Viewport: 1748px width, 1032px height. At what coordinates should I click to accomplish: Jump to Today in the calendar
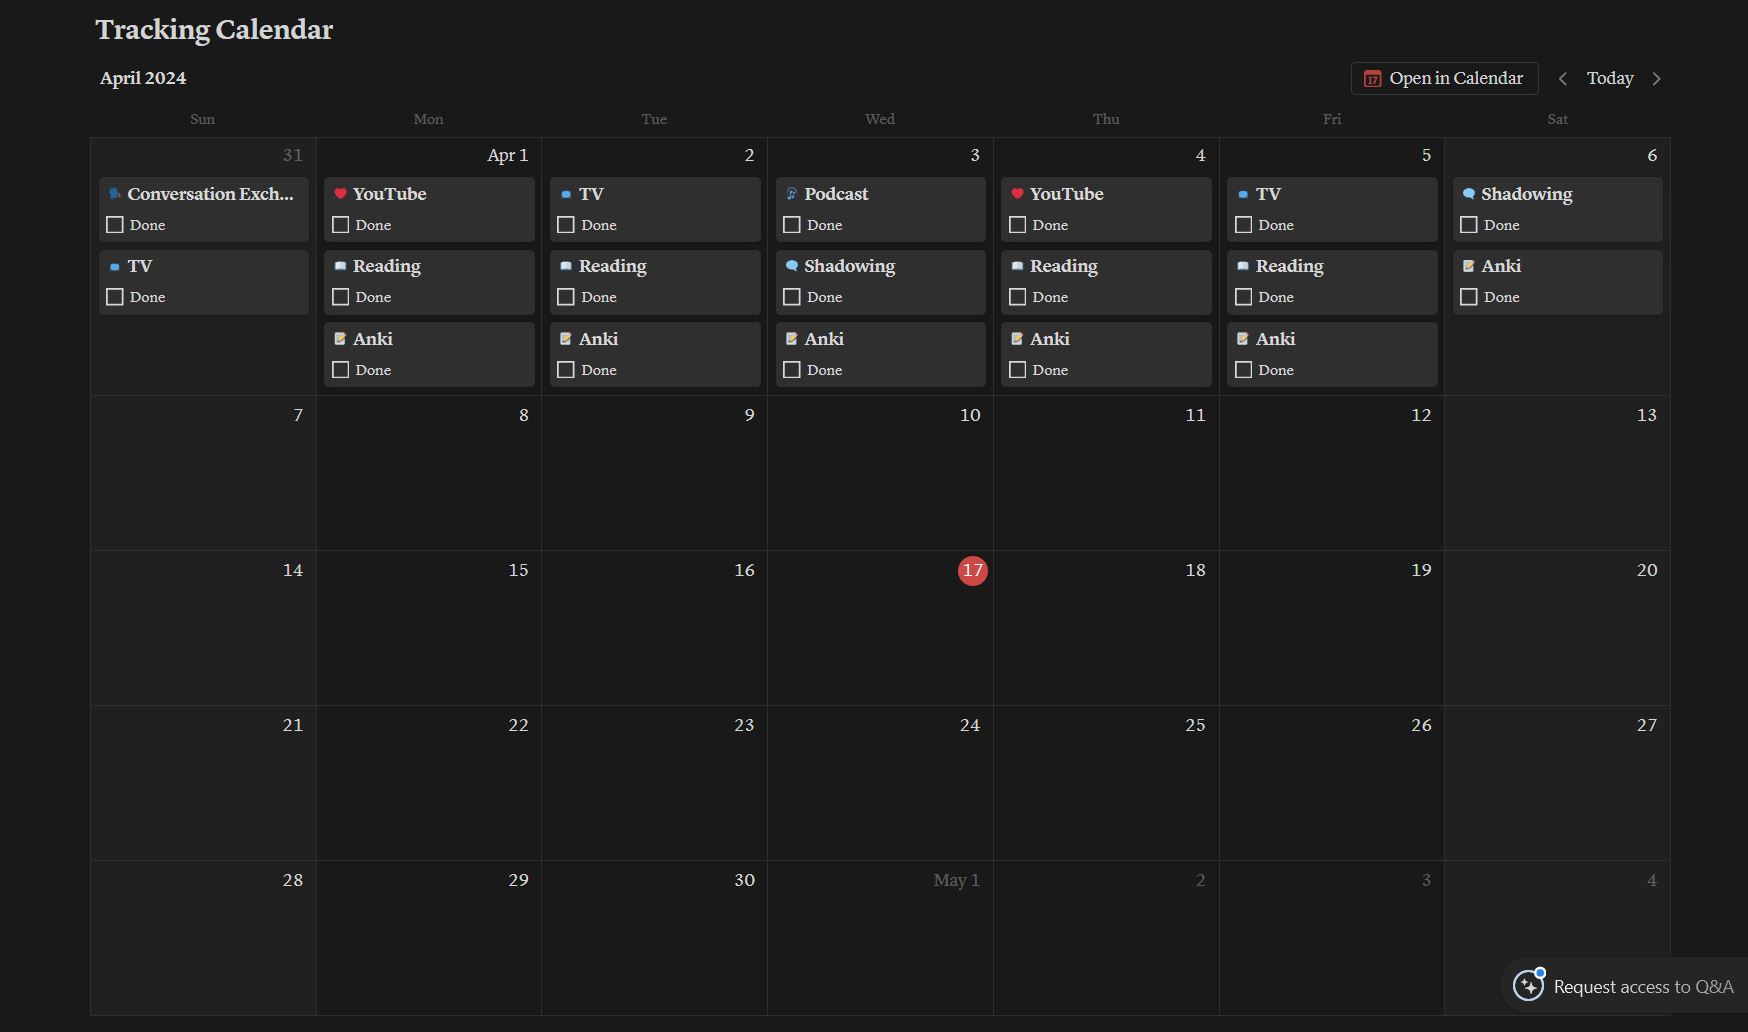click(x=1610, y=78)
